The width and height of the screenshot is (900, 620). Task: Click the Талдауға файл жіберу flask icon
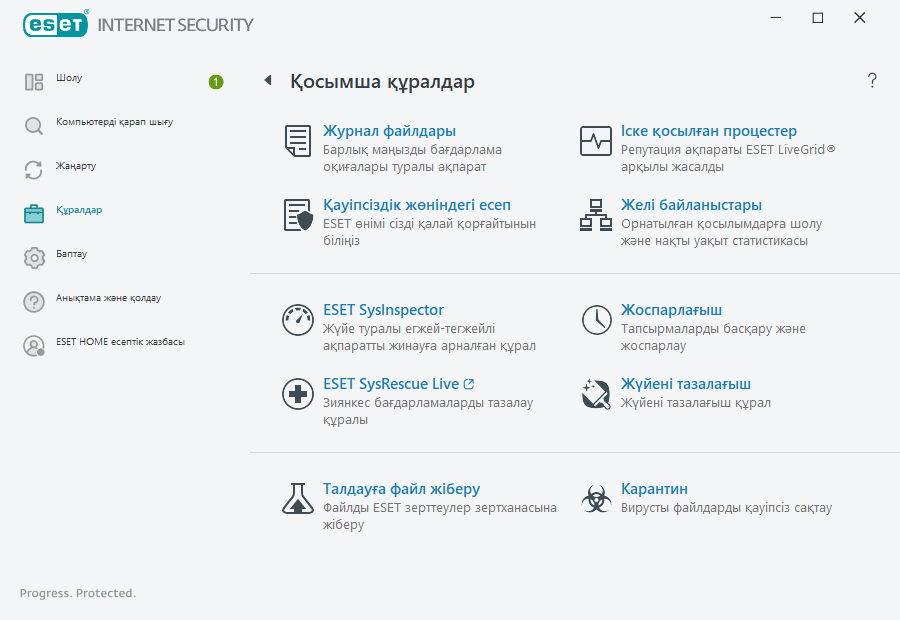point(298,498)
